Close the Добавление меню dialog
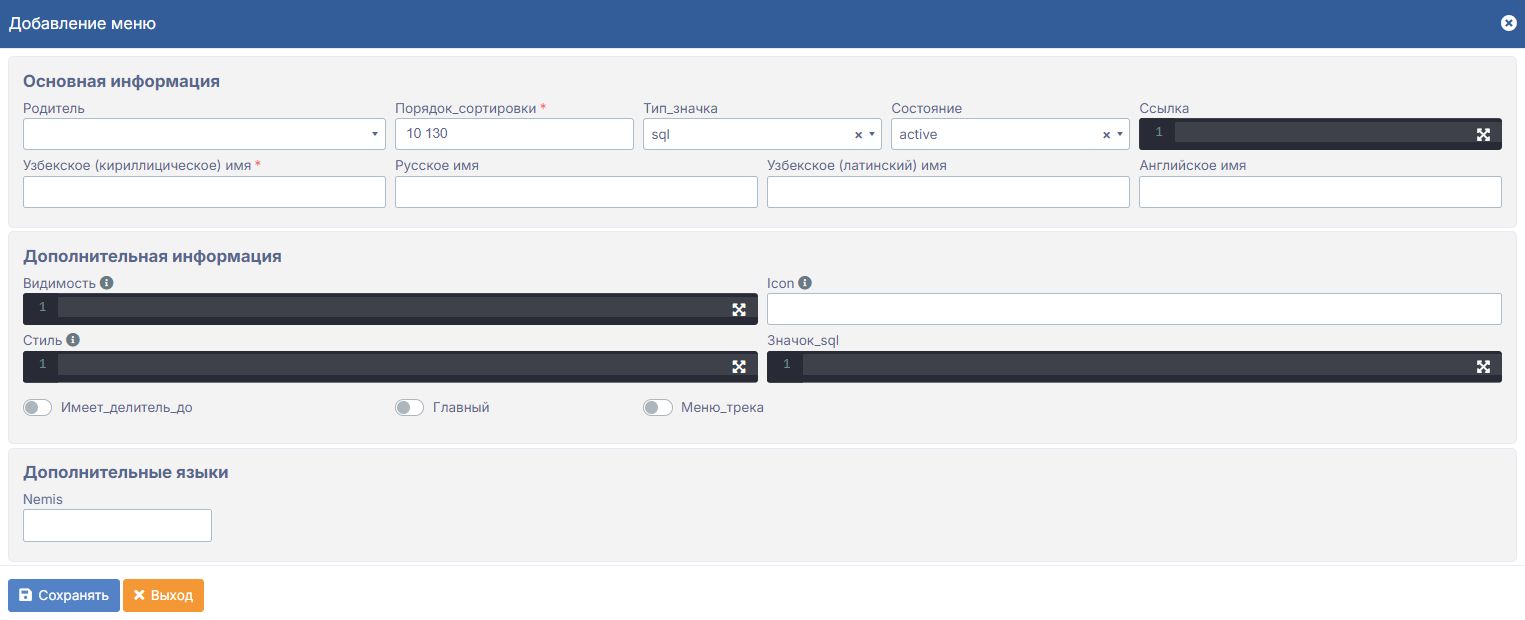Viewport: 1525px width, 620px height. (x=1509, y=23)
